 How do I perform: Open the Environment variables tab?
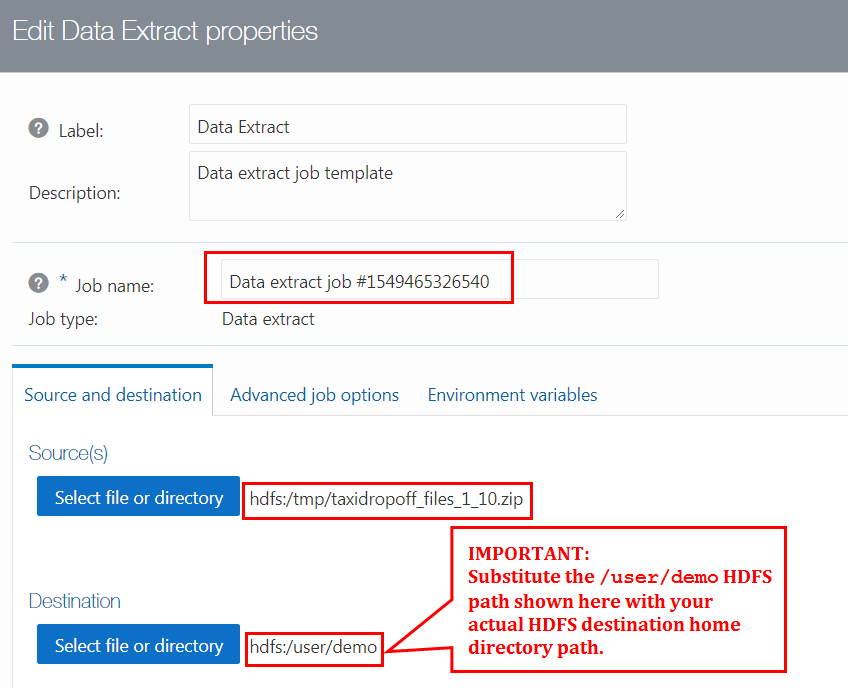(512, 395)
